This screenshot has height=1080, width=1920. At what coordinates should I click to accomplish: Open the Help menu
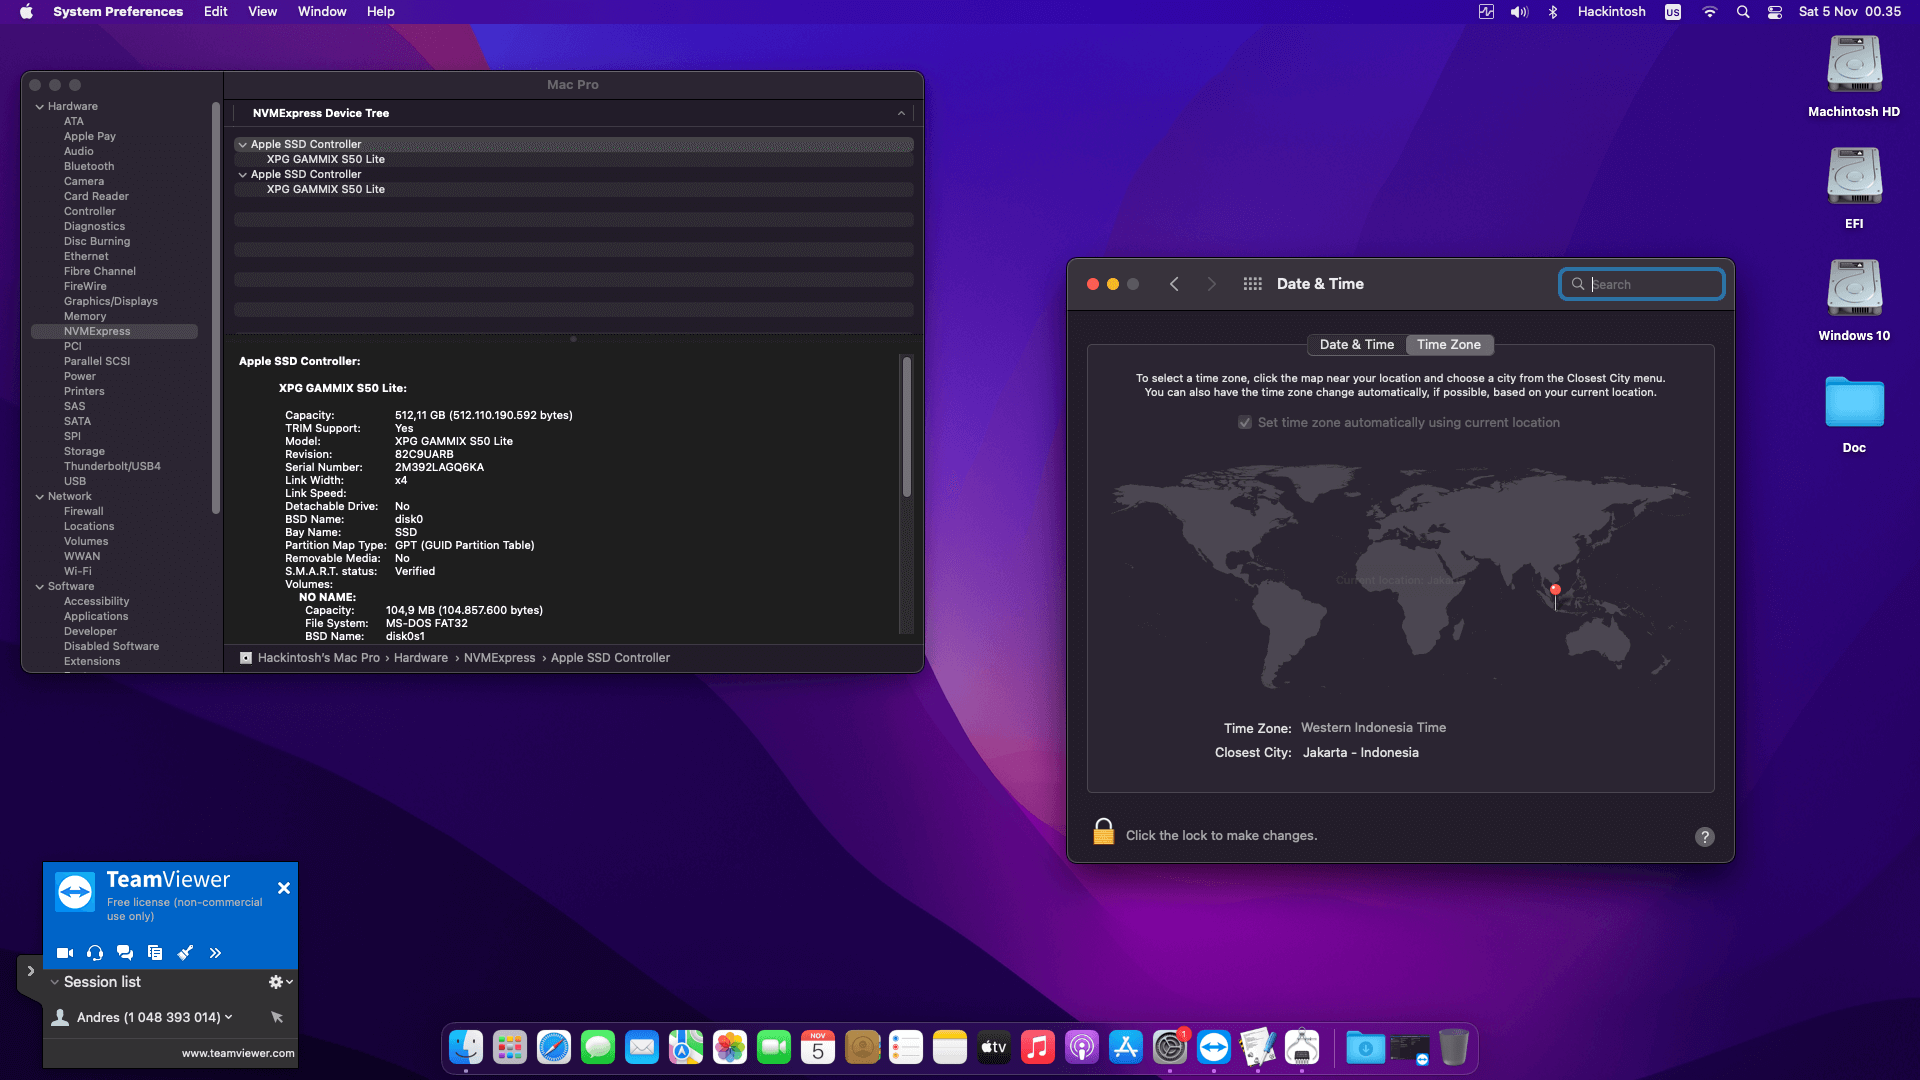(x=381, y=12)
